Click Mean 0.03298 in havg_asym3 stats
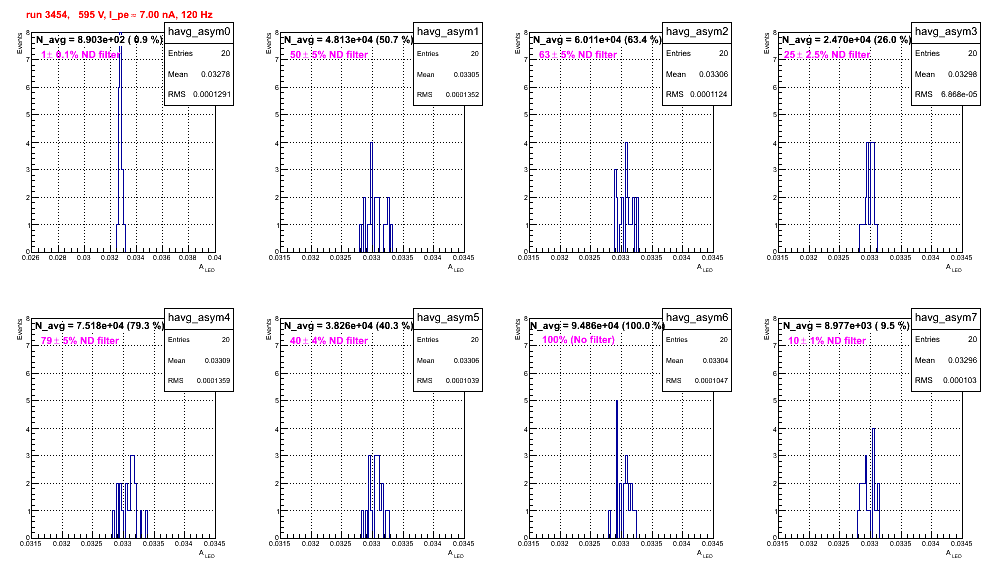This screenshot has width=996, height=572. [x=946, y=74]
